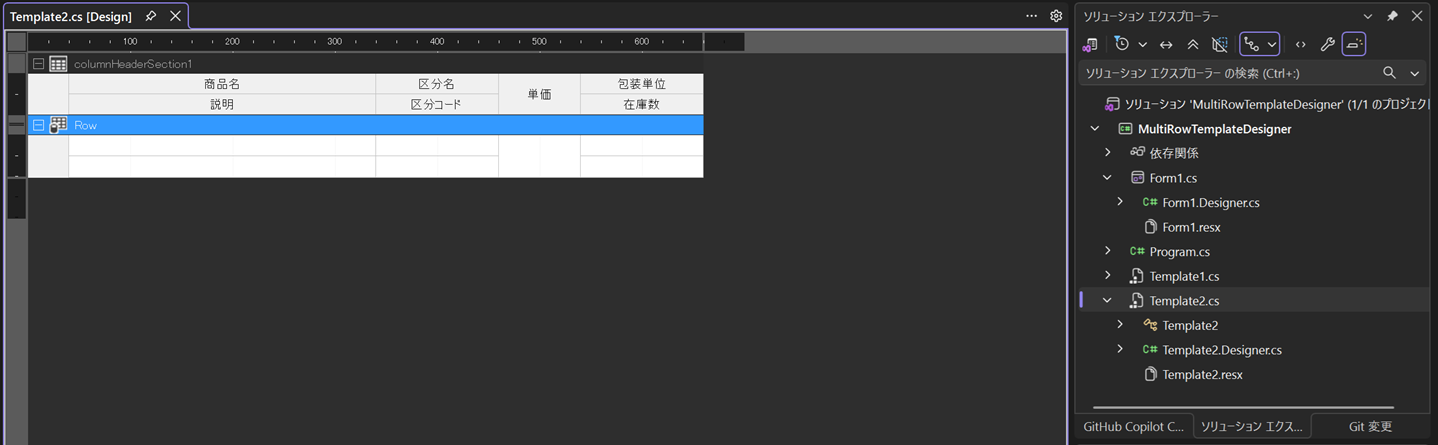
Task: Switch to GitHub Copilot Chat tab
Action: pos(1134,426)
